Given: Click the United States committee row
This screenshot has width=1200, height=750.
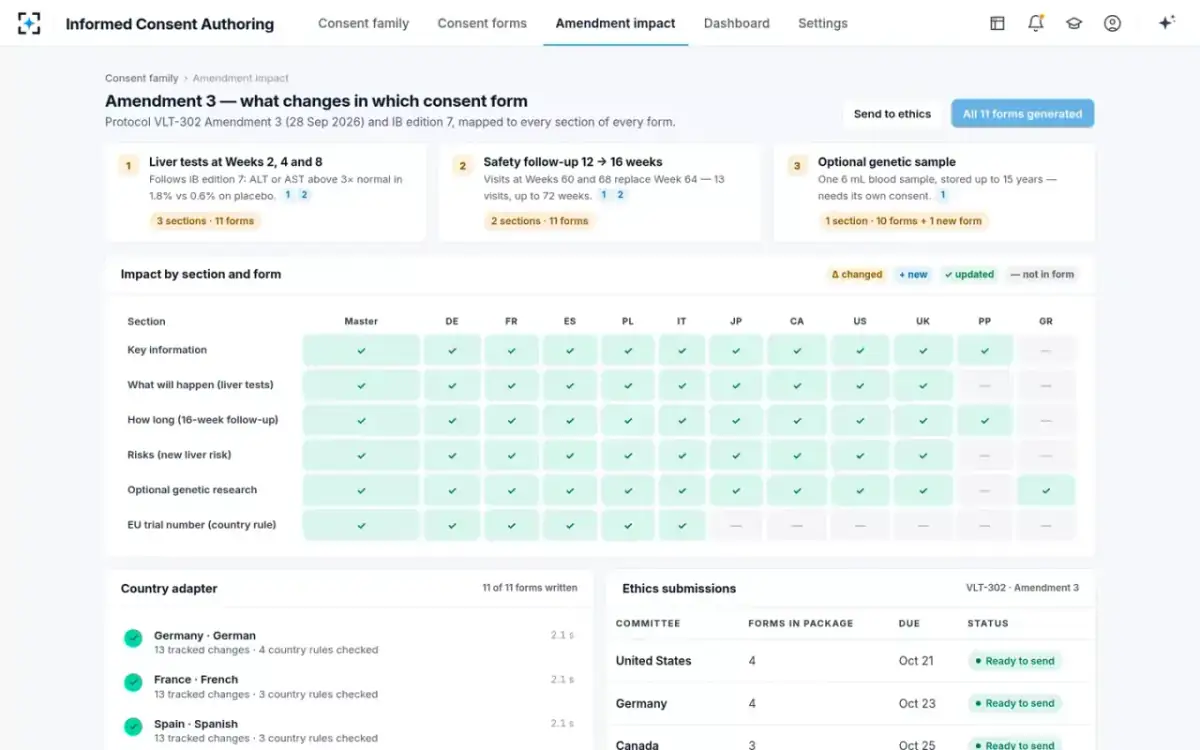Looking at the screenshot, I should coord(851,661).
